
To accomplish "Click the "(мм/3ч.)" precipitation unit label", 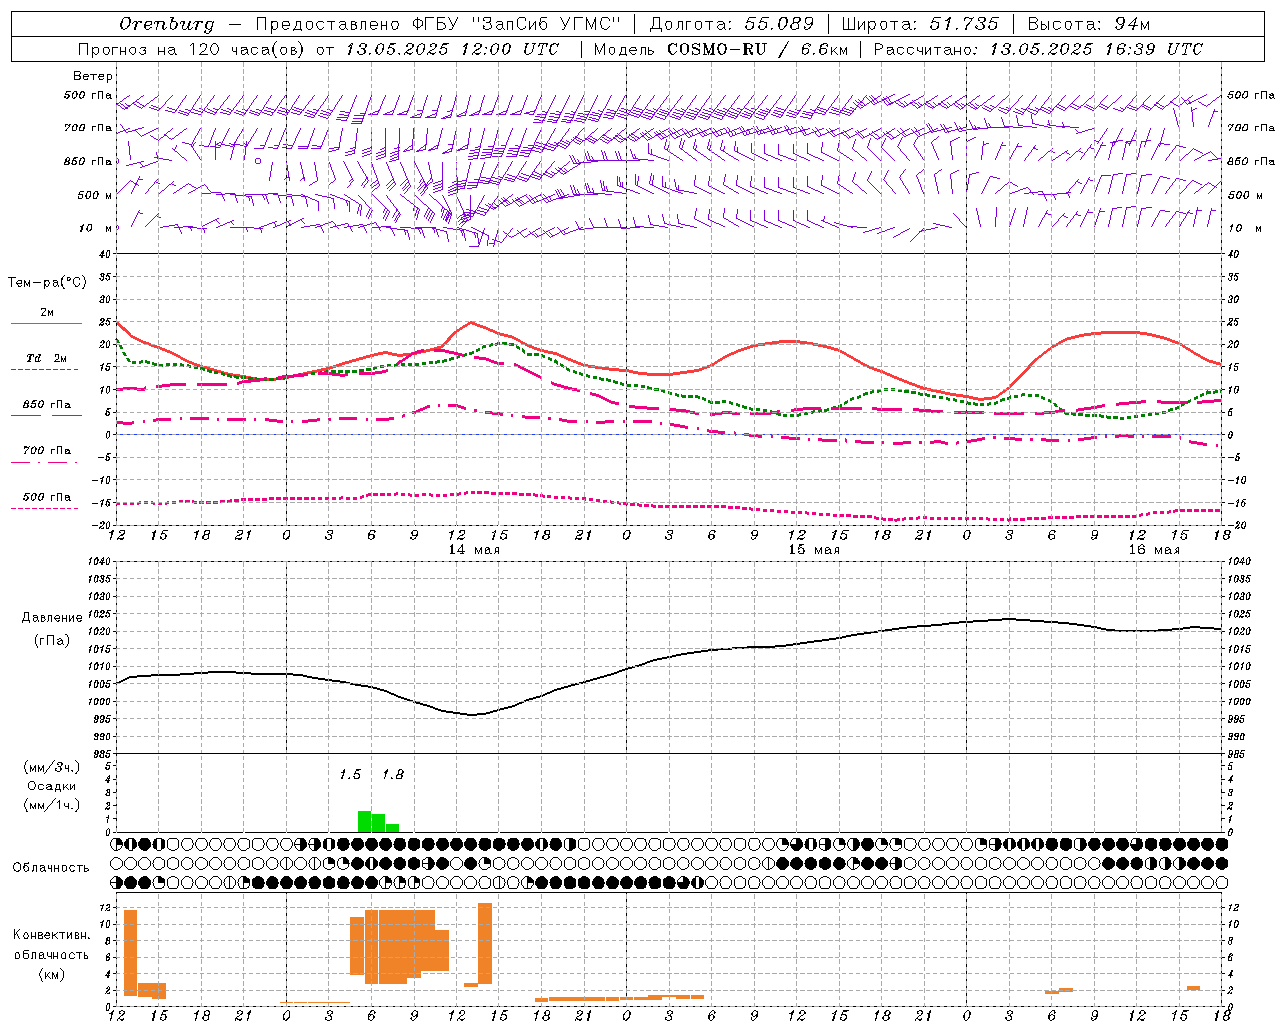I will [52, 767].
